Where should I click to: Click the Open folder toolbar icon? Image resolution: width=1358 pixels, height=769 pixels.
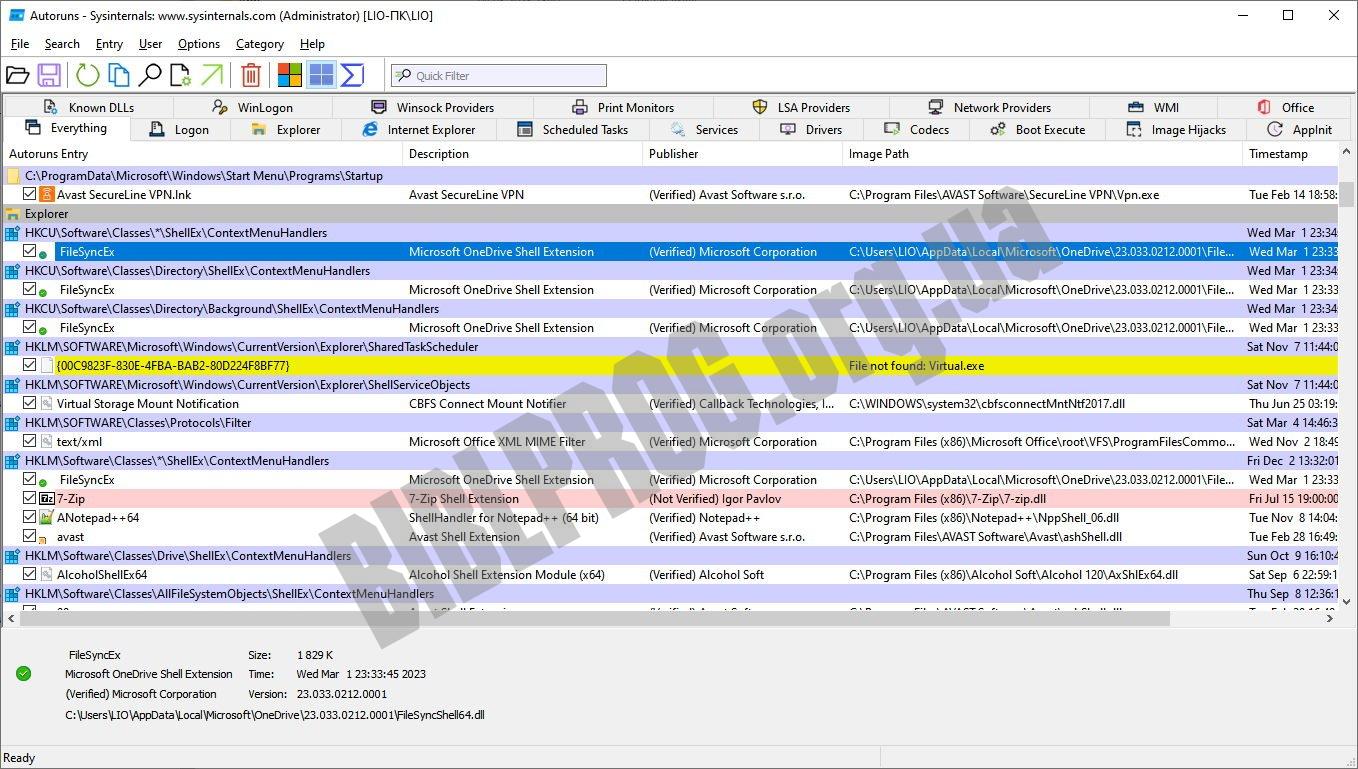[17, 75]
